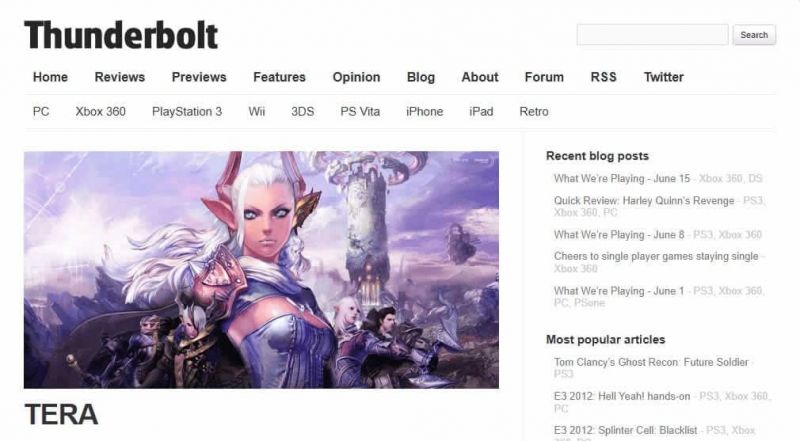
Task: Filter by Xbox 360 platform
Action: click(x=101, y=111)
